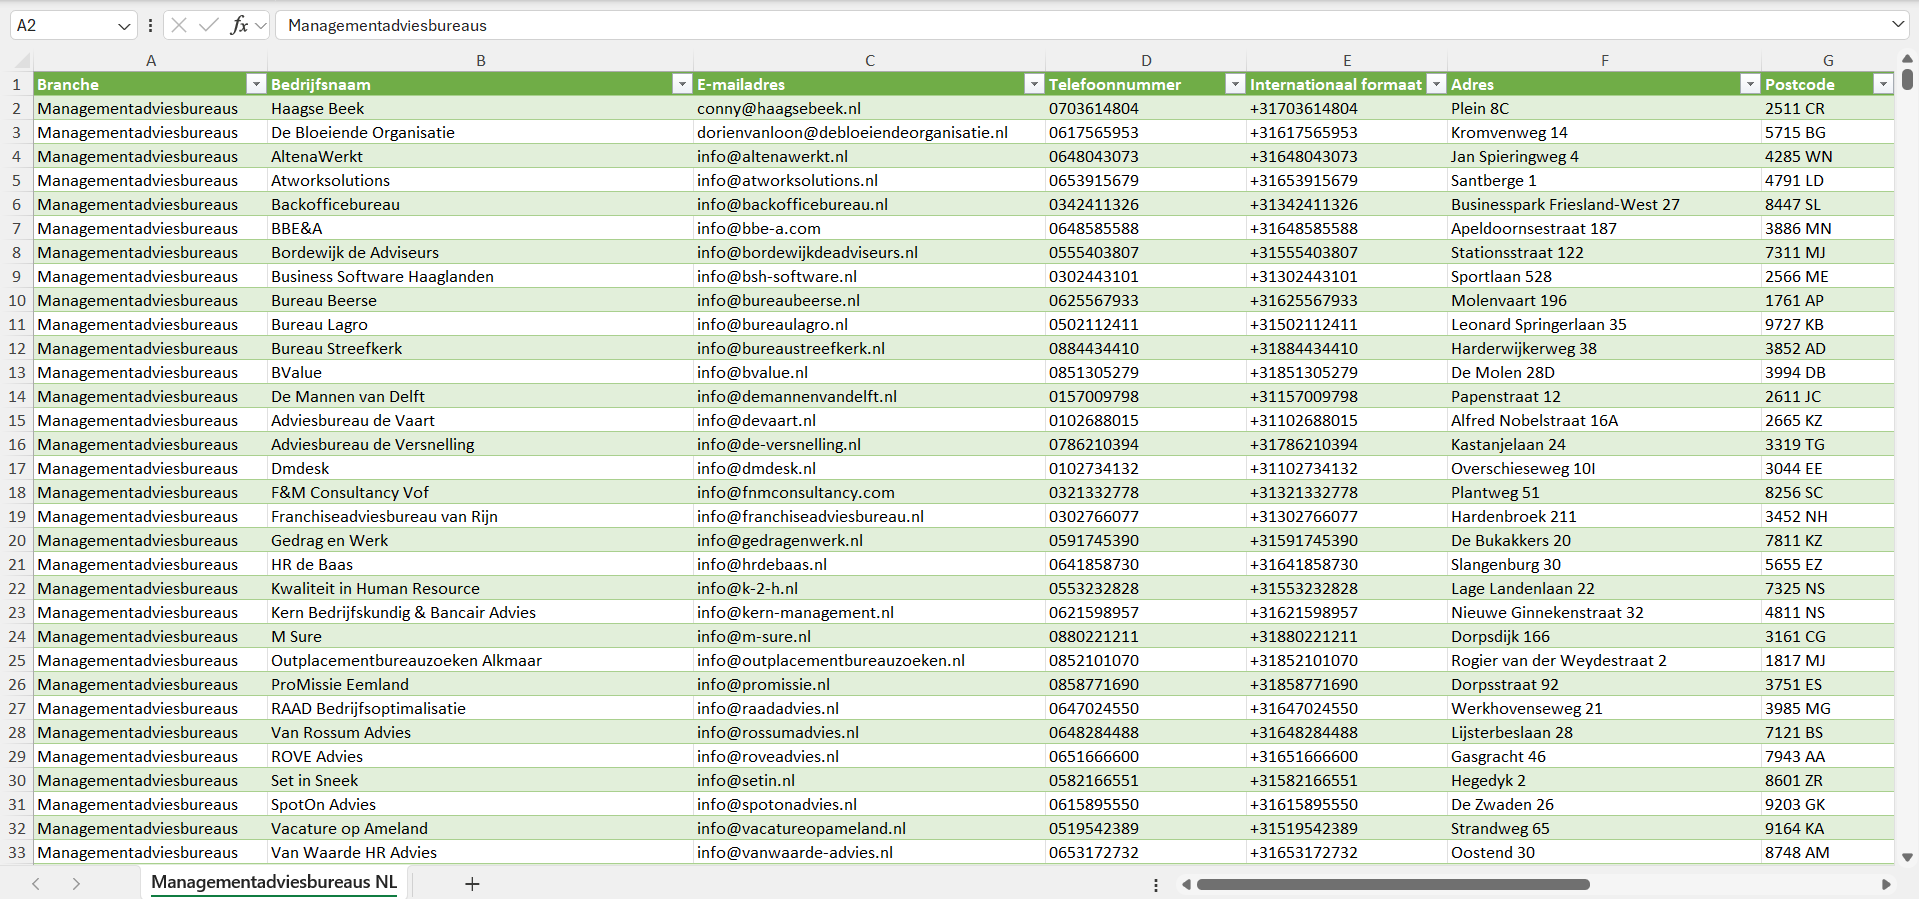Image resolution: width=1919 pixels, height=899 pixels.
Task: Click the vertical dots beside Name Box
Action: [x=150, y=25]
